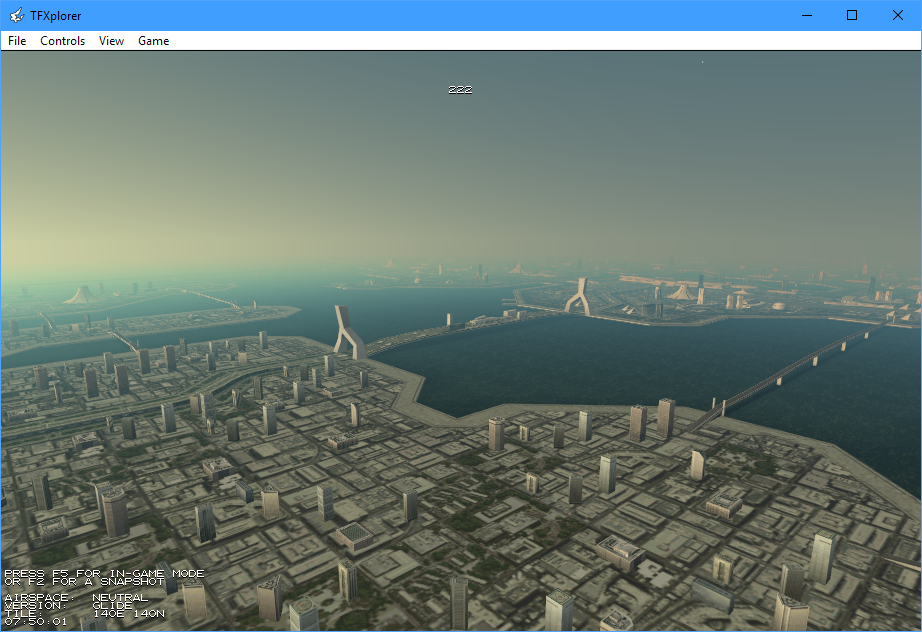Click the white tent-shaped structure on far left
The width and height of the screenshot is (922, 632).
click(x=82, y=293)
